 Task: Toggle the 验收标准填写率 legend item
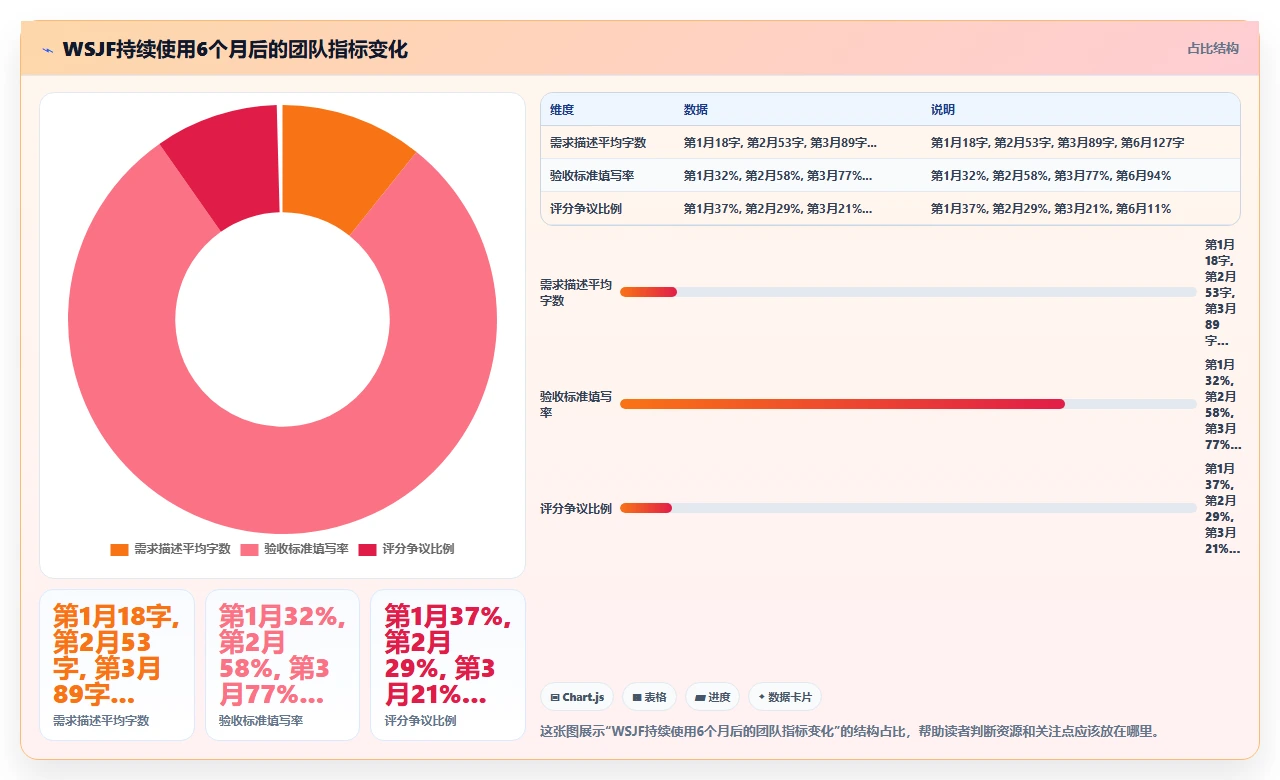tap(294, 549)
